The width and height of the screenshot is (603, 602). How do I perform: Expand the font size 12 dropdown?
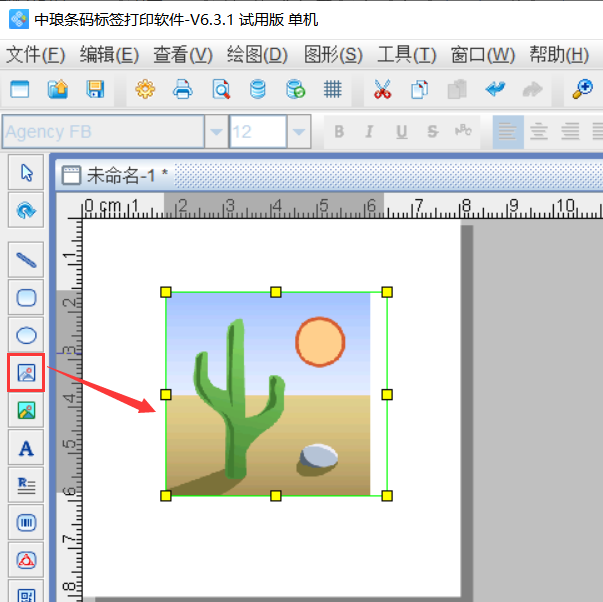[299, 132]
